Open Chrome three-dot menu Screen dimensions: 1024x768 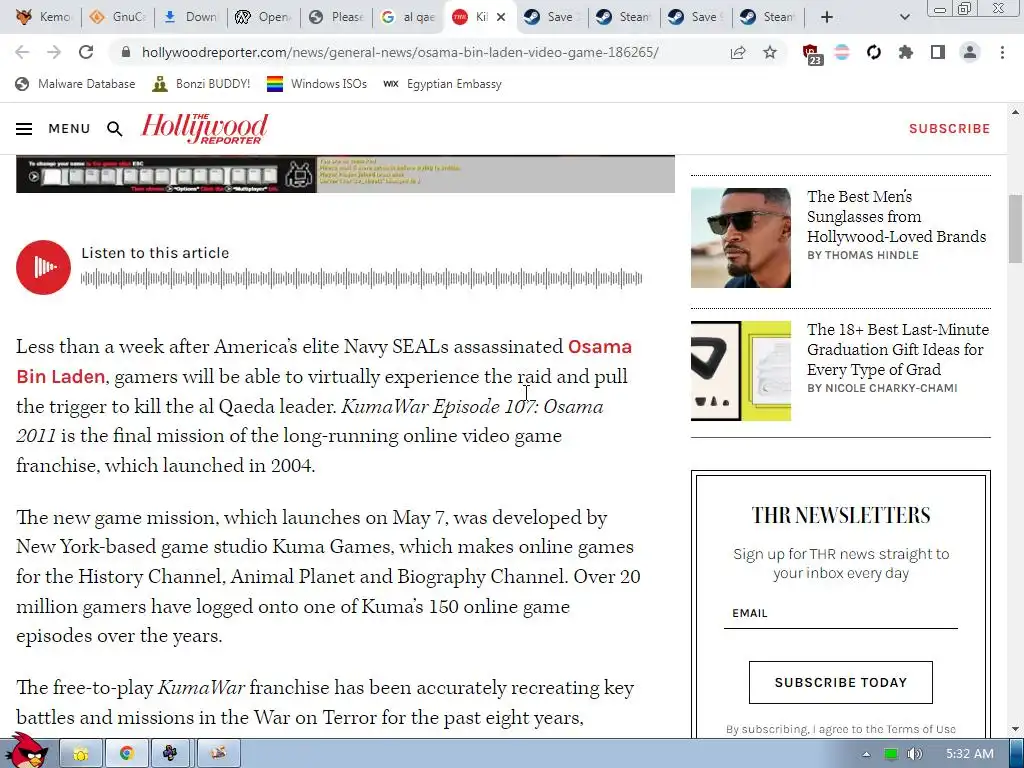1002,52
